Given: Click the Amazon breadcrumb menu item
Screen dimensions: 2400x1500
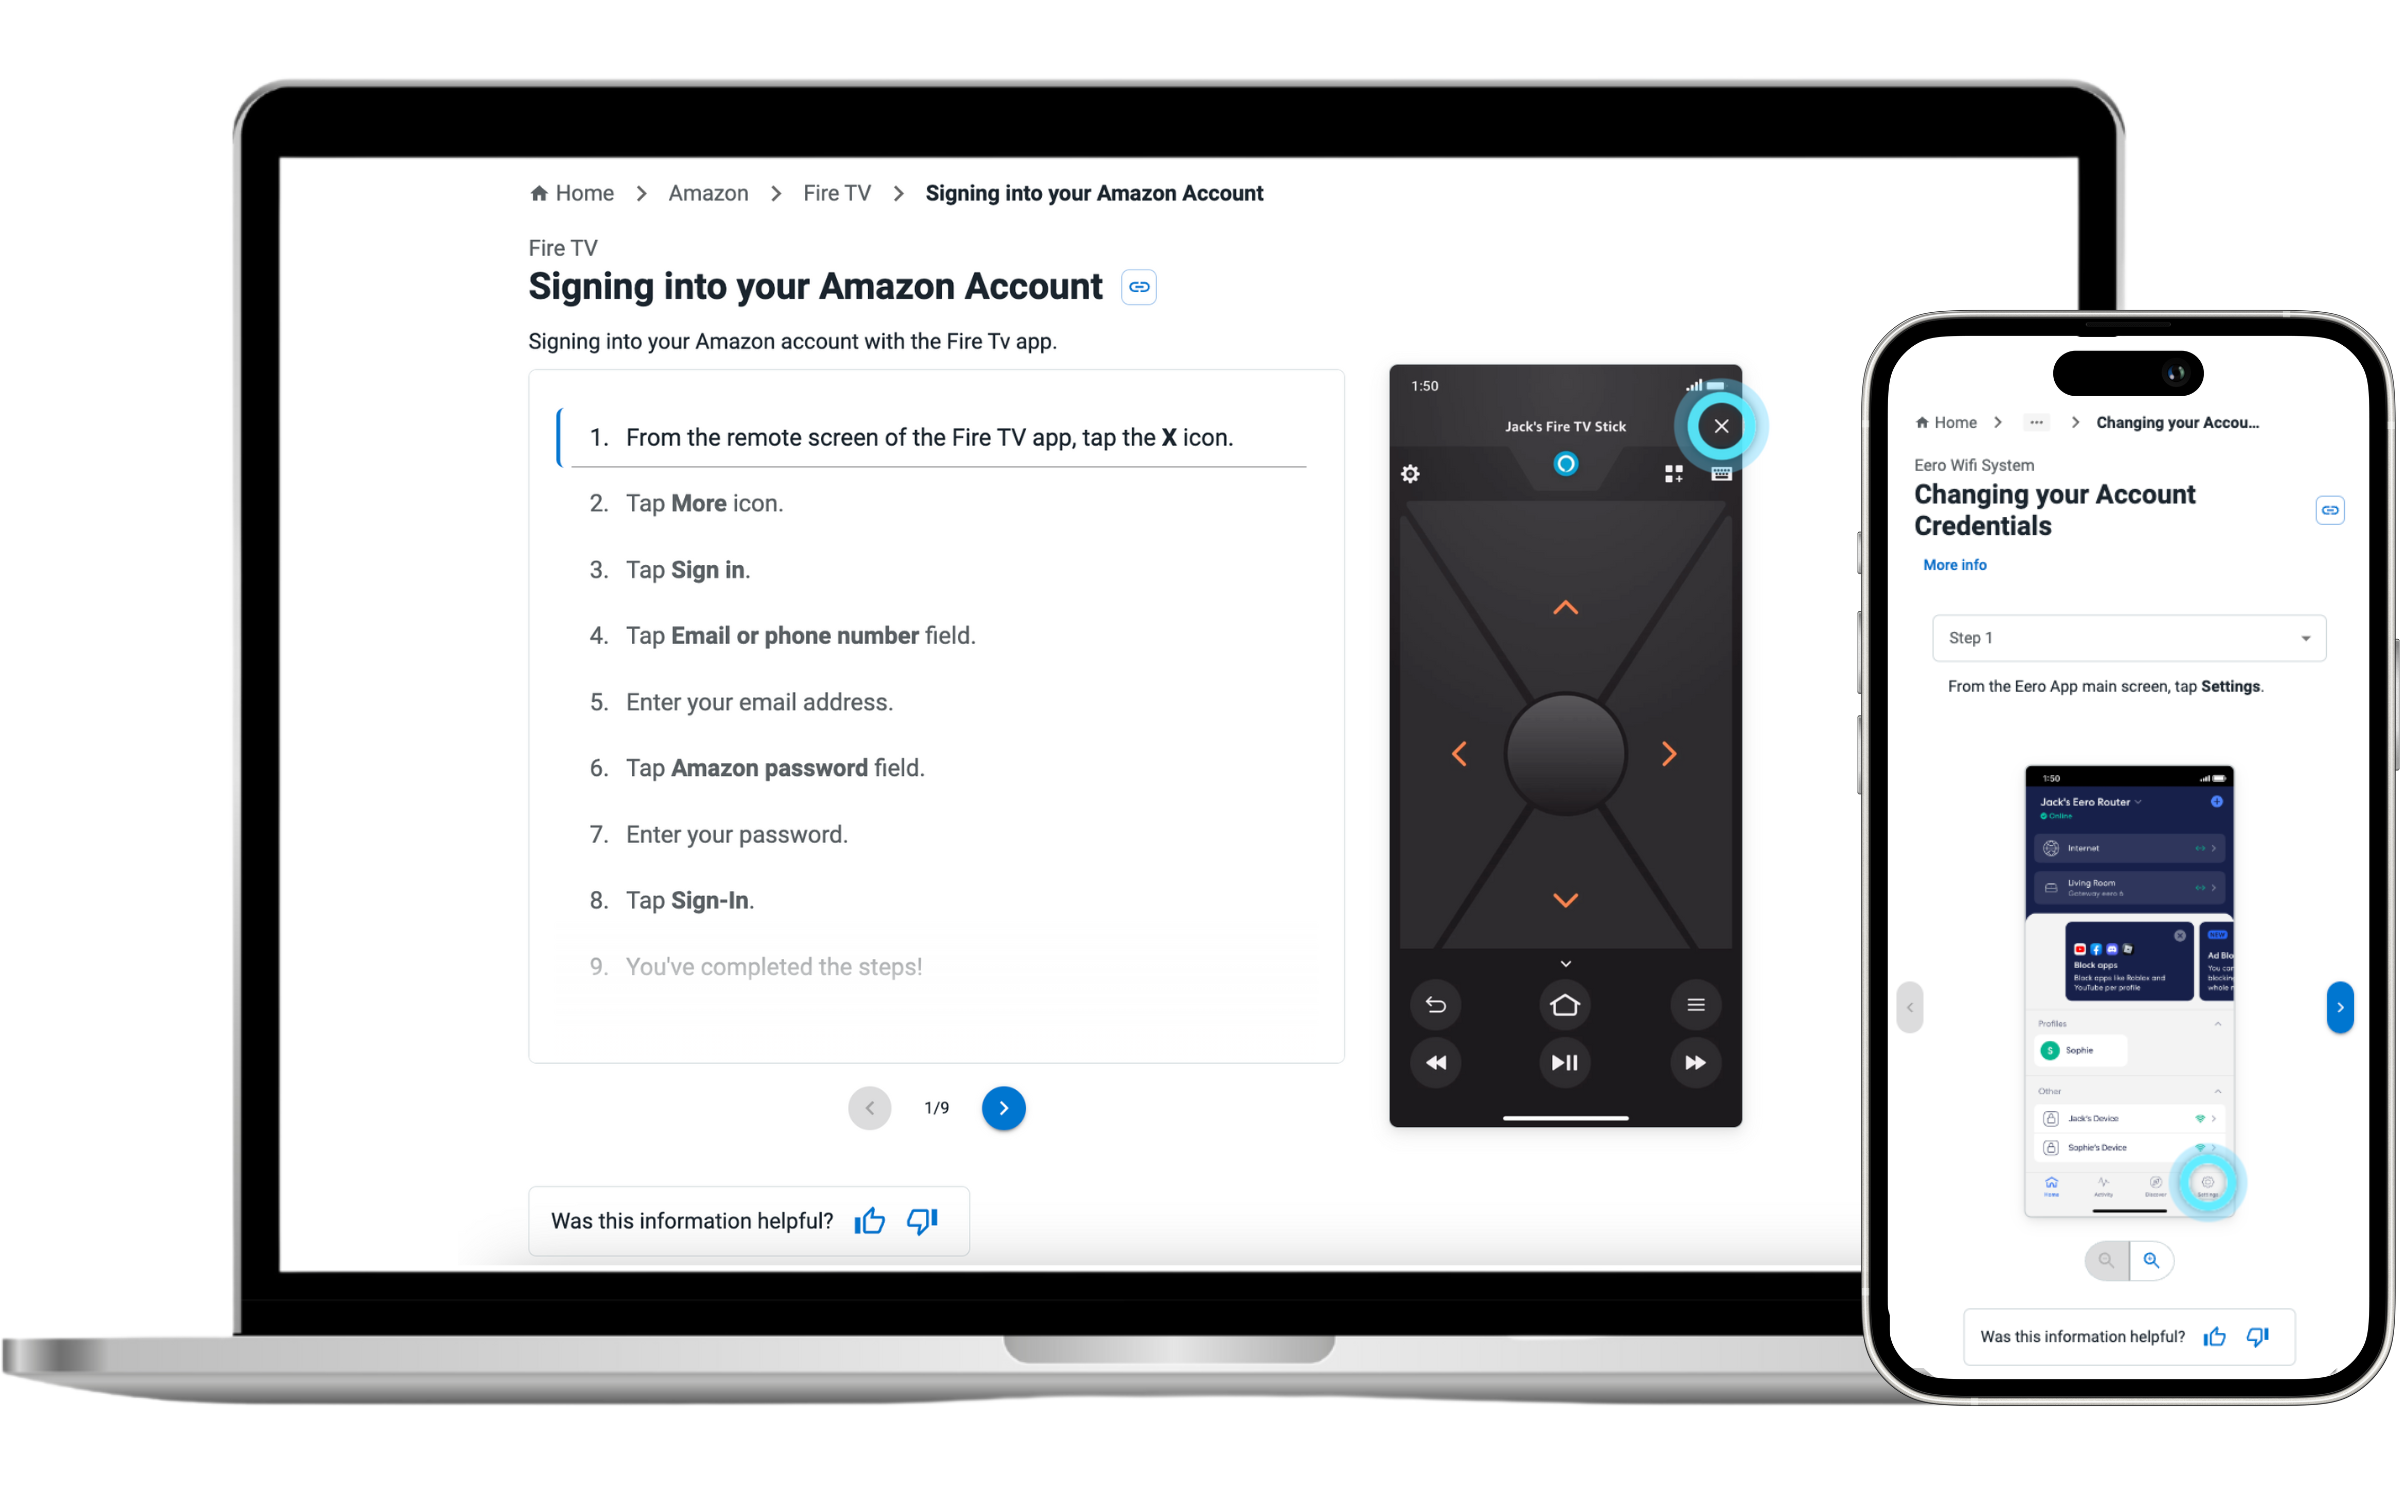Looking at the screenshot, I should tap(708, 194).
